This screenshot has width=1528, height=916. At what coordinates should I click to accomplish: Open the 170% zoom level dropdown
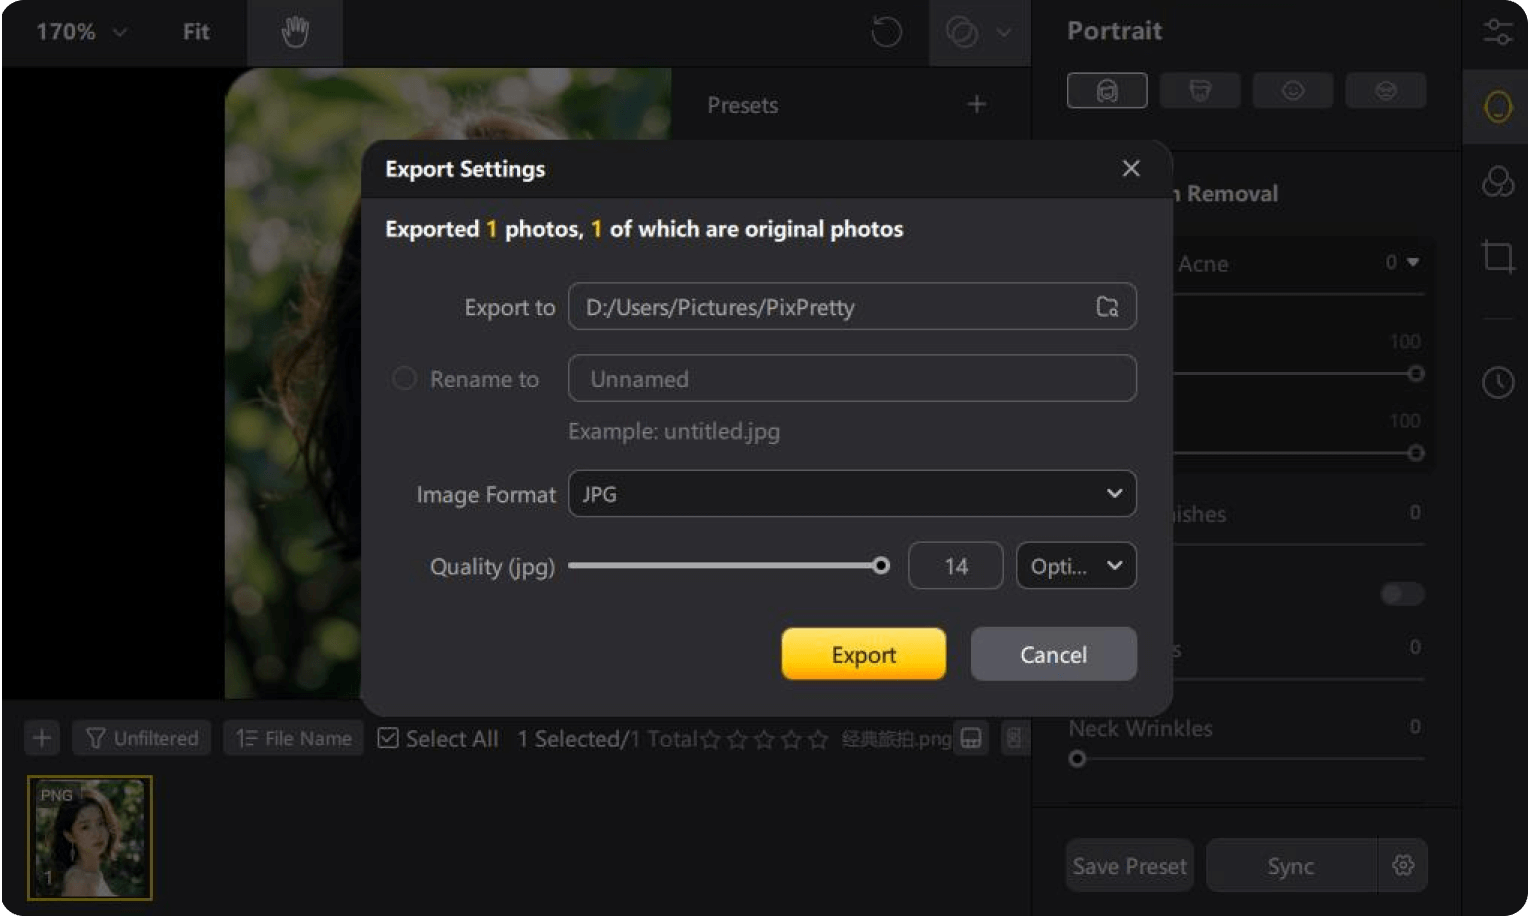point(80,32)
